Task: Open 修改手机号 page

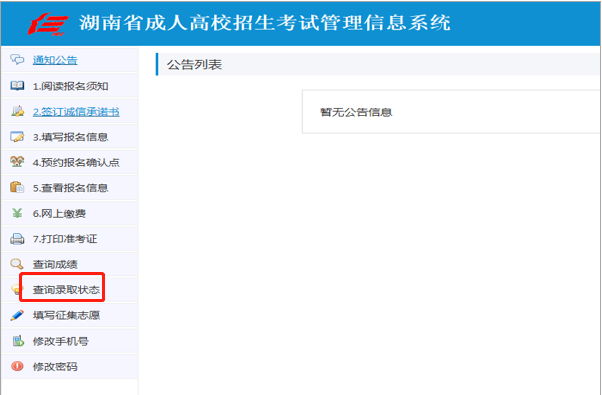Action: pyautogui.click(x=61, y=341)
